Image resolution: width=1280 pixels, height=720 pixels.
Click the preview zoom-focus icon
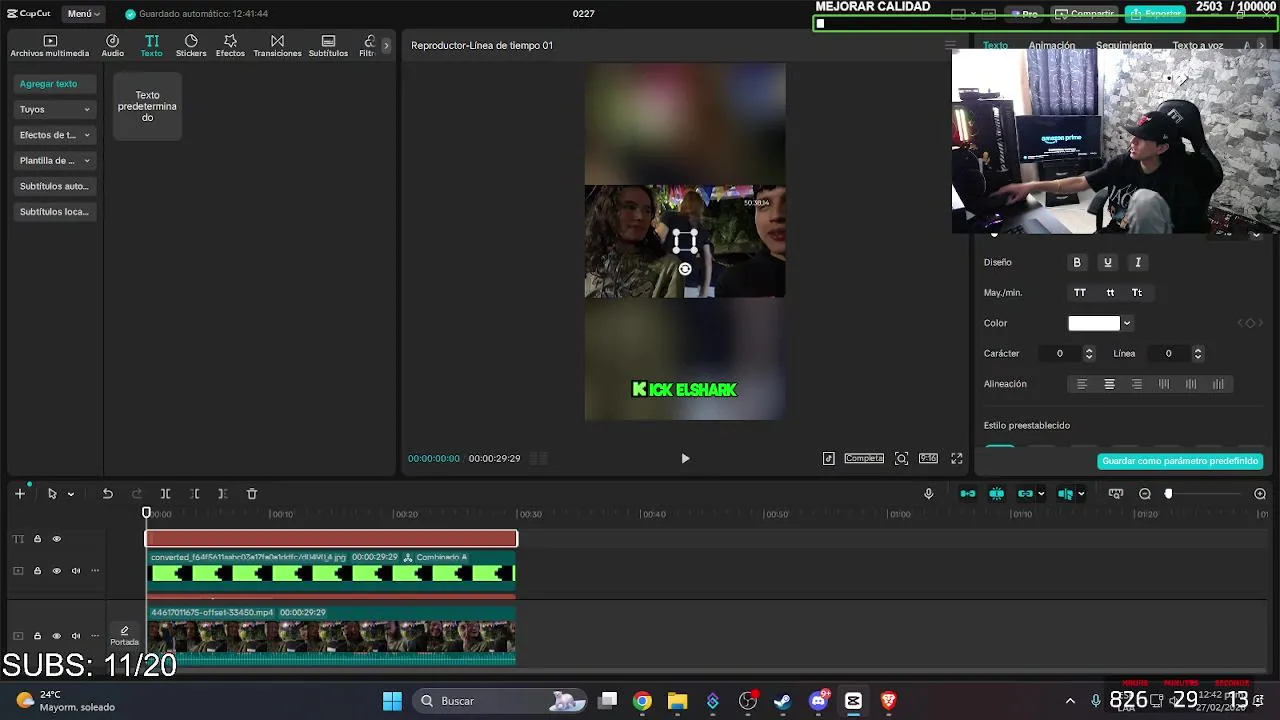point(901,458)
